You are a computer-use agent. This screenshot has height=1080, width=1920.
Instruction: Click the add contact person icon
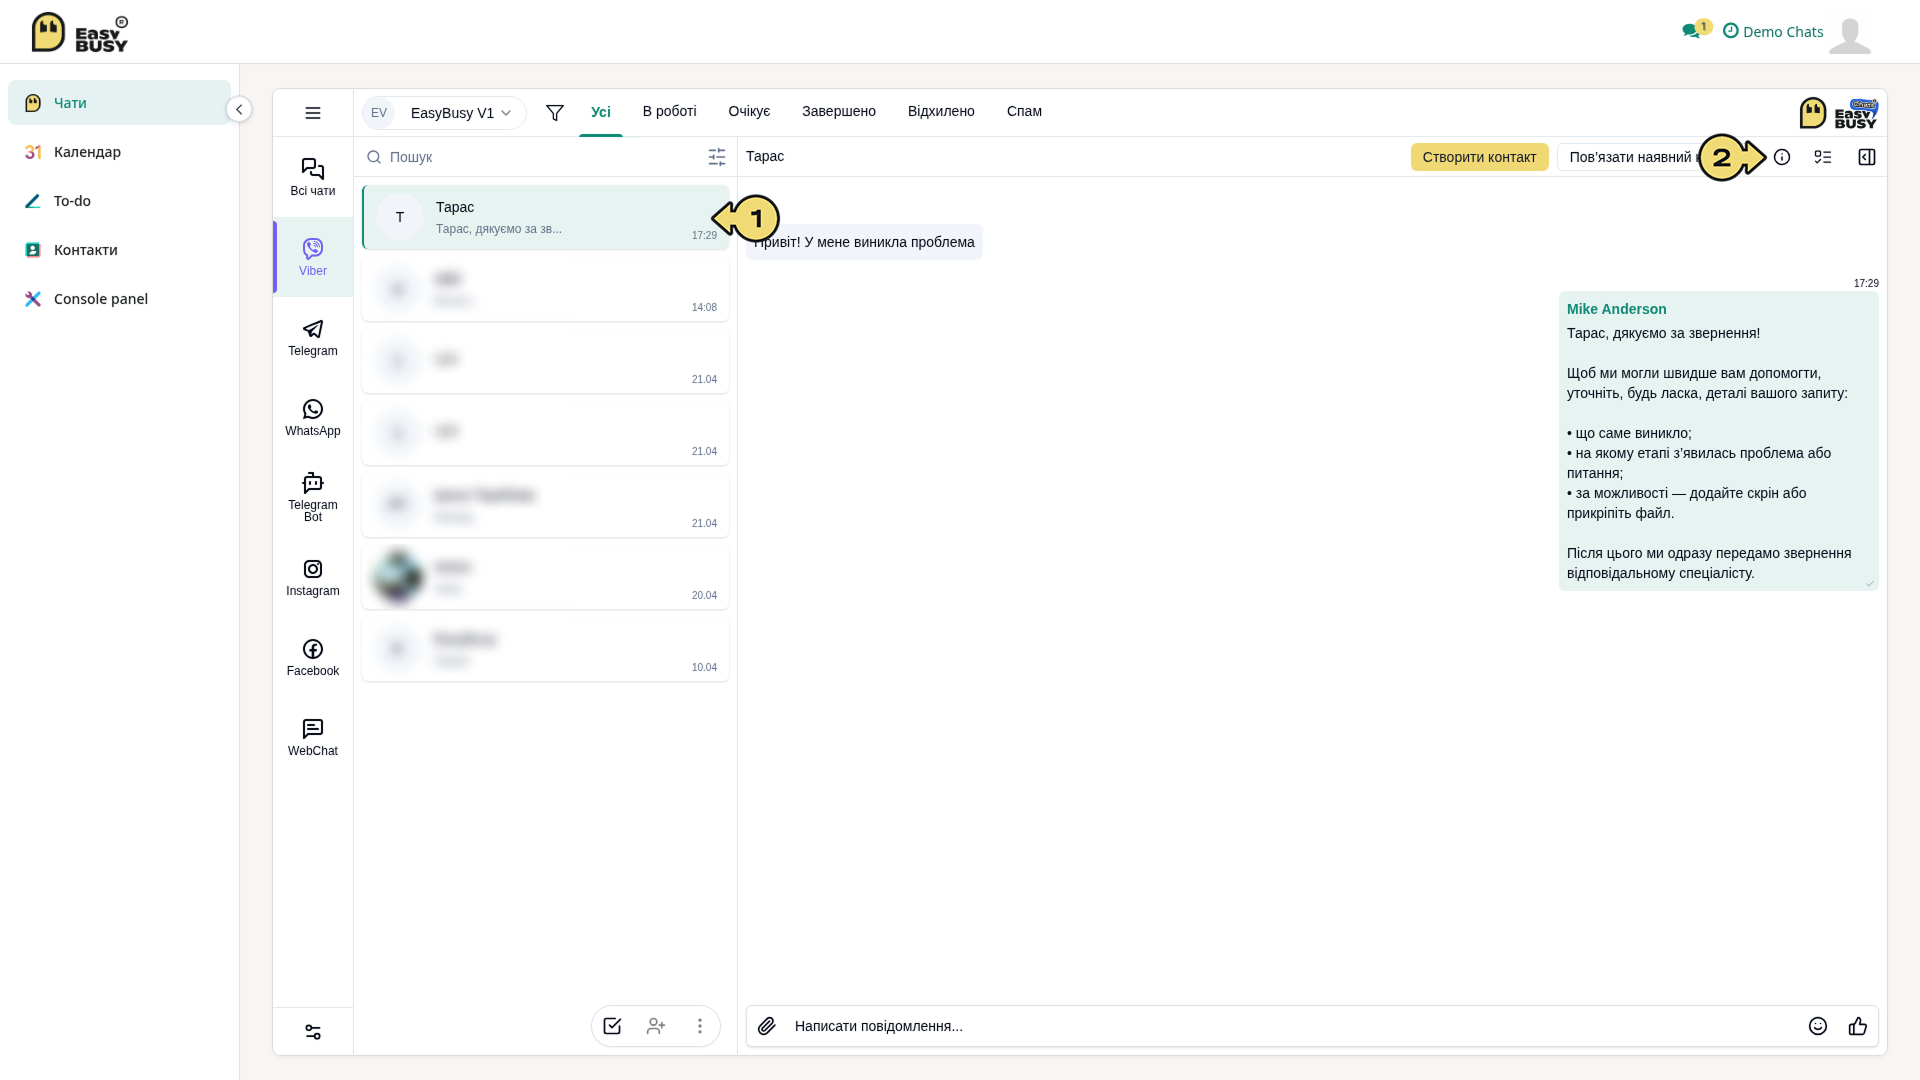656,1026
